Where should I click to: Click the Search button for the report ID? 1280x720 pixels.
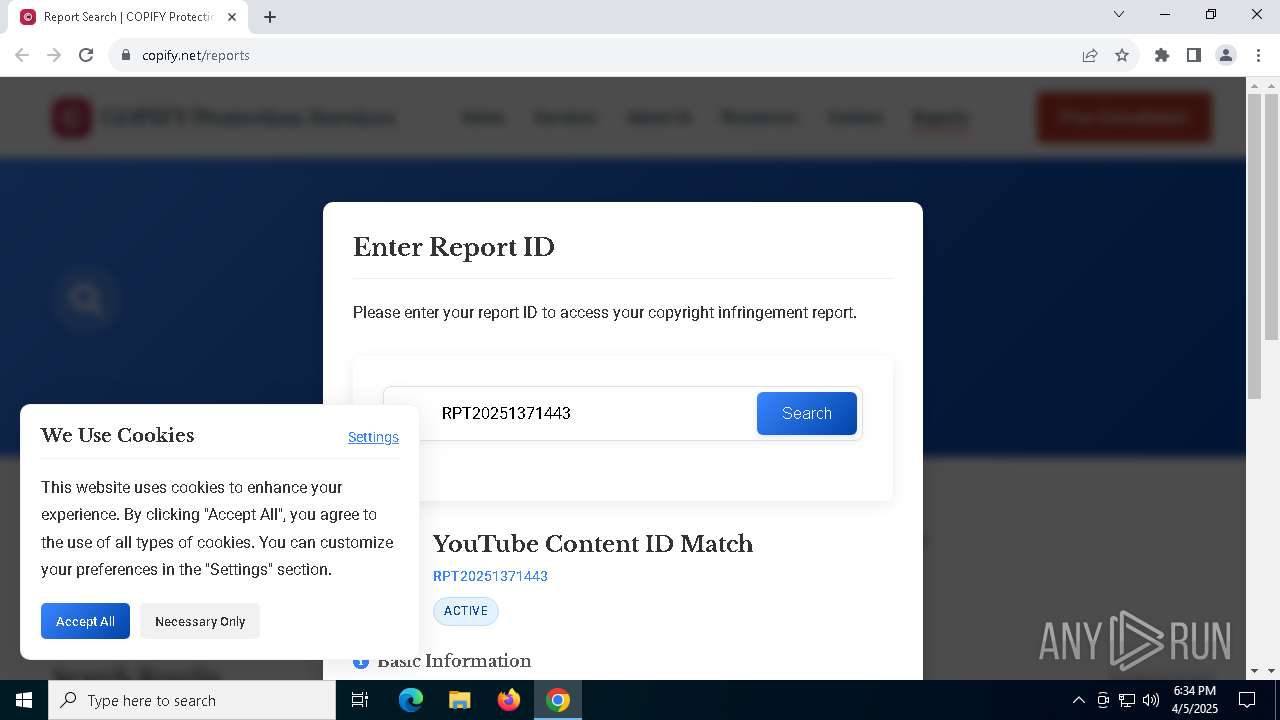[x=806, y=413]
